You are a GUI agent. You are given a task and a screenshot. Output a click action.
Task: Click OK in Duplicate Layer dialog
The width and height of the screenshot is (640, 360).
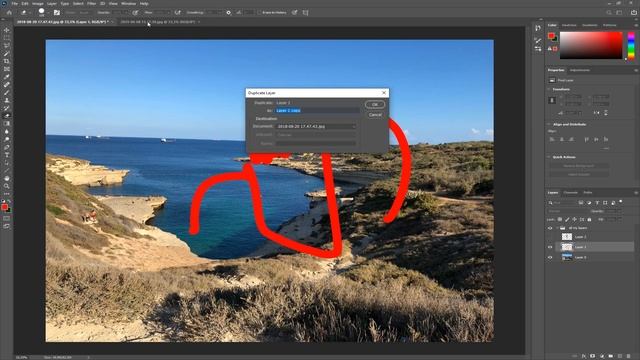375,104
